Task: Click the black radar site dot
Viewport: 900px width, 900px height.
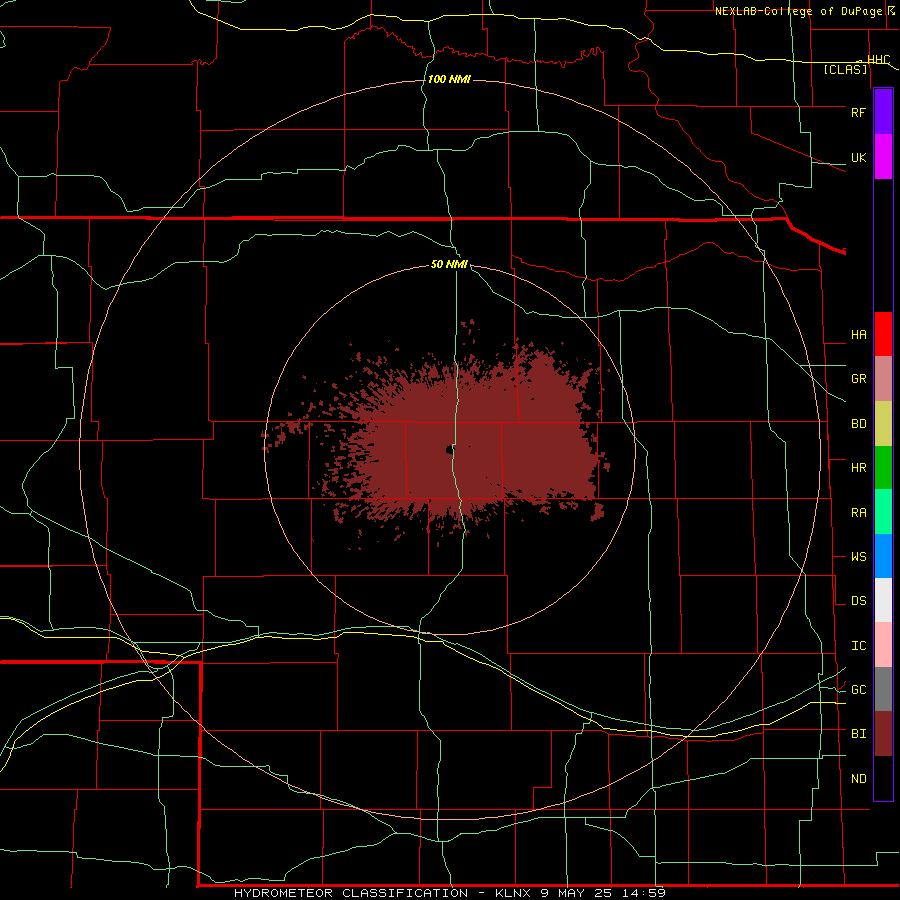Action: tap(449, 450)
